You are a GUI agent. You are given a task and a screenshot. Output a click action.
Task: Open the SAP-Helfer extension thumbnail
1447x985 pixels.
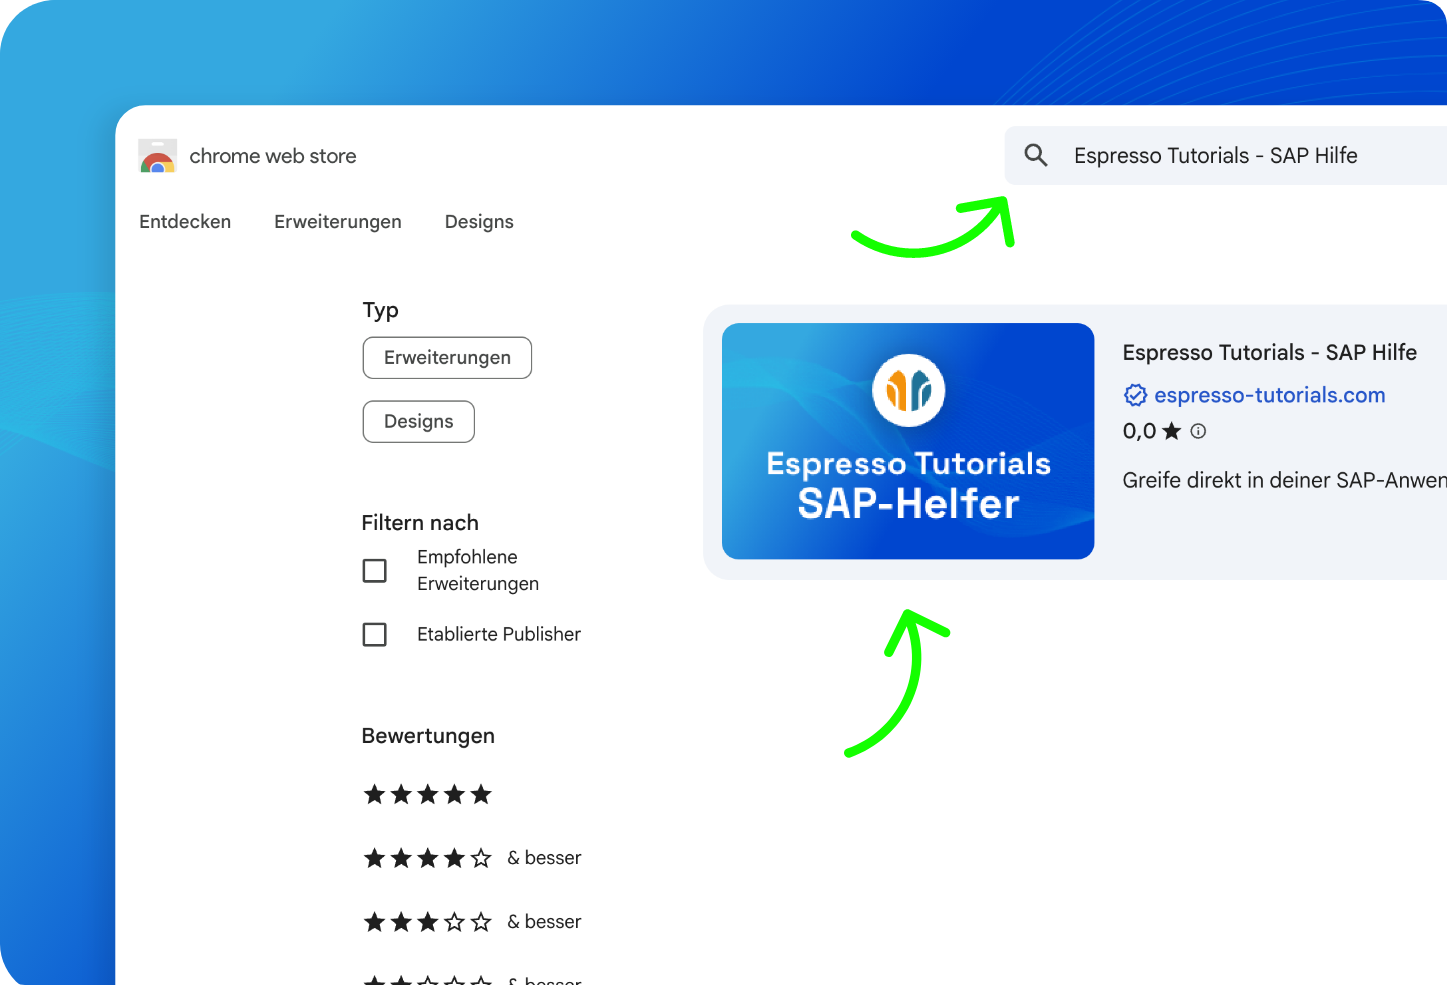point(908,441)
